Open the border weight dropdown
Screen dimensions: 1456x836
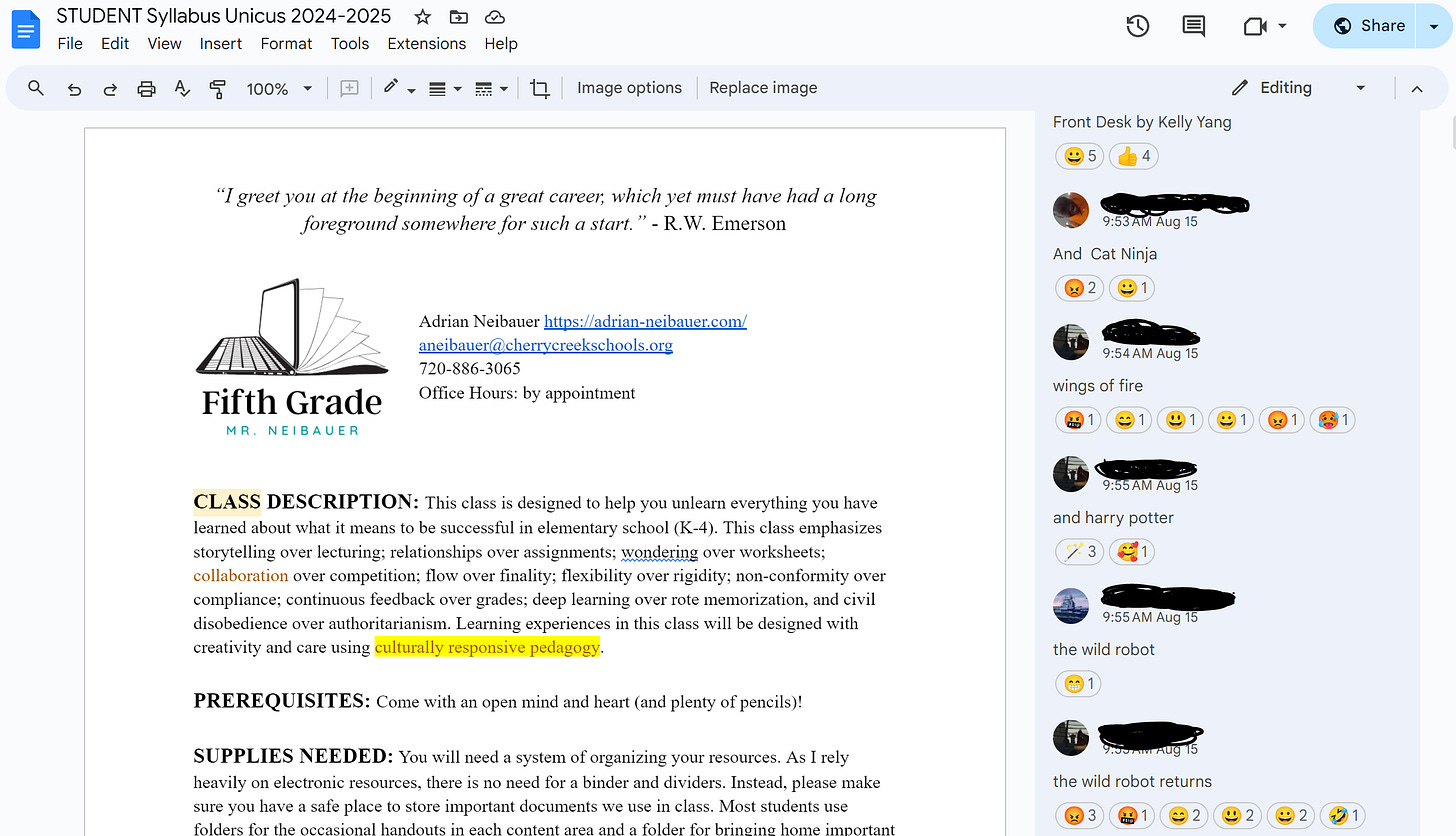(444, 88)
